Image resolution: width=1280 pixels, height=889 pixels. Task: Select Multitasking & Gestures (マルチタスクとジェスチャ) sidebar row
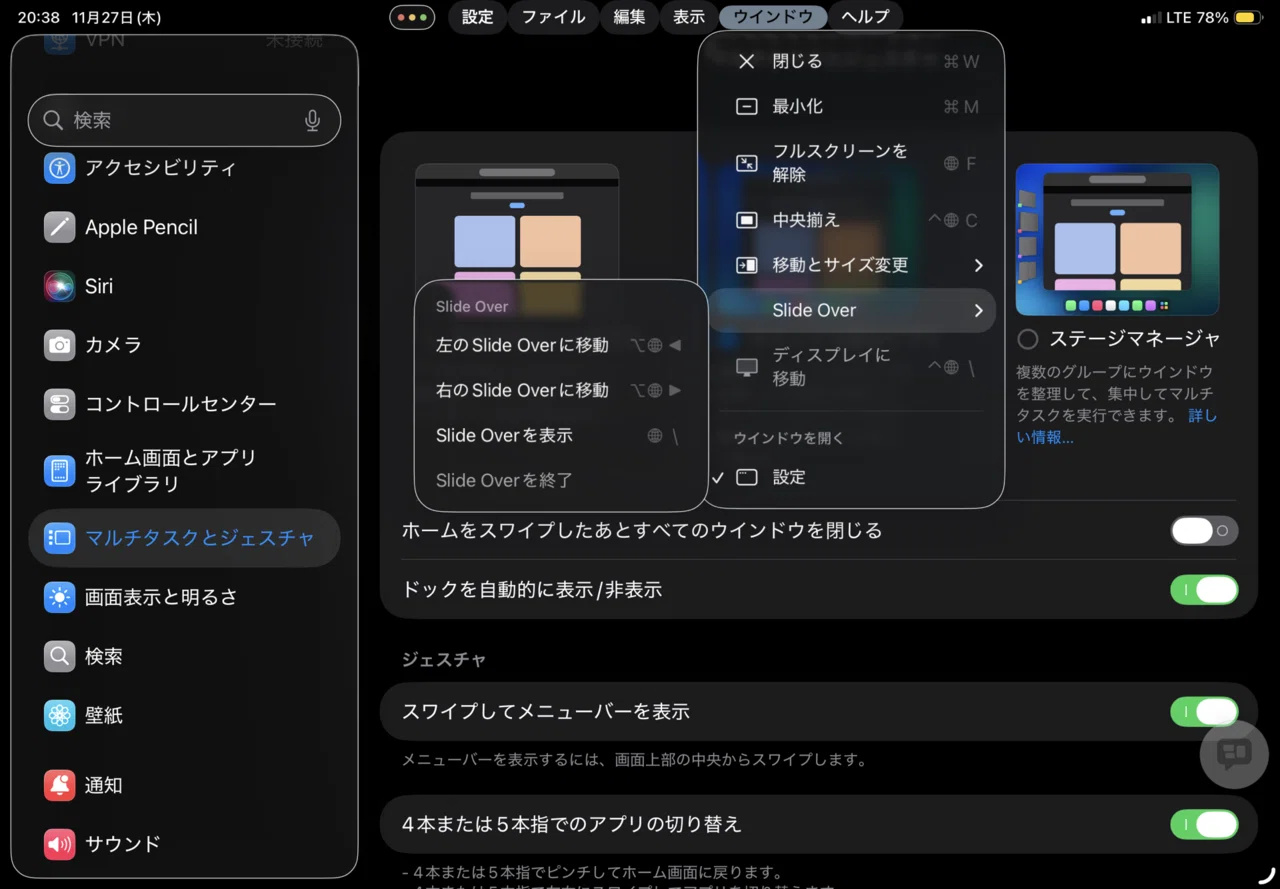[x=184, y=538]
